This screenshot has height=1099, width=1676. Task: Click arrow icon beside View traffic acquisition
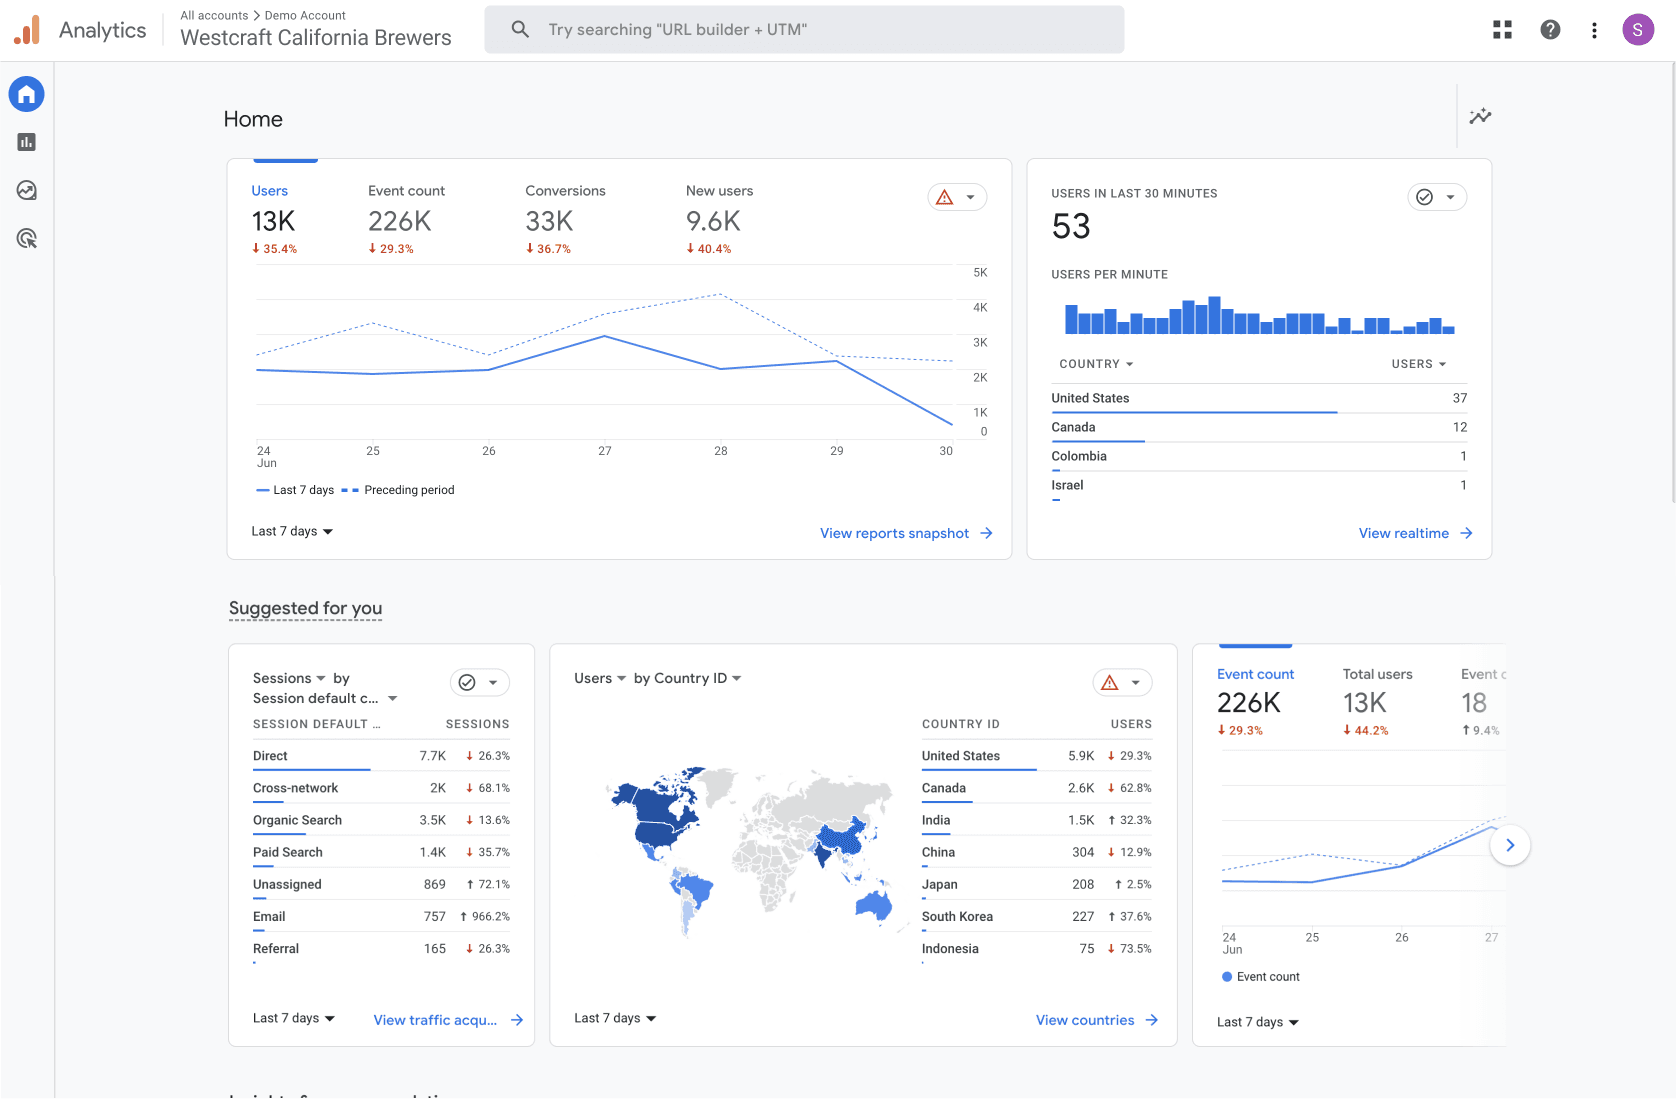pos(517,1020)
